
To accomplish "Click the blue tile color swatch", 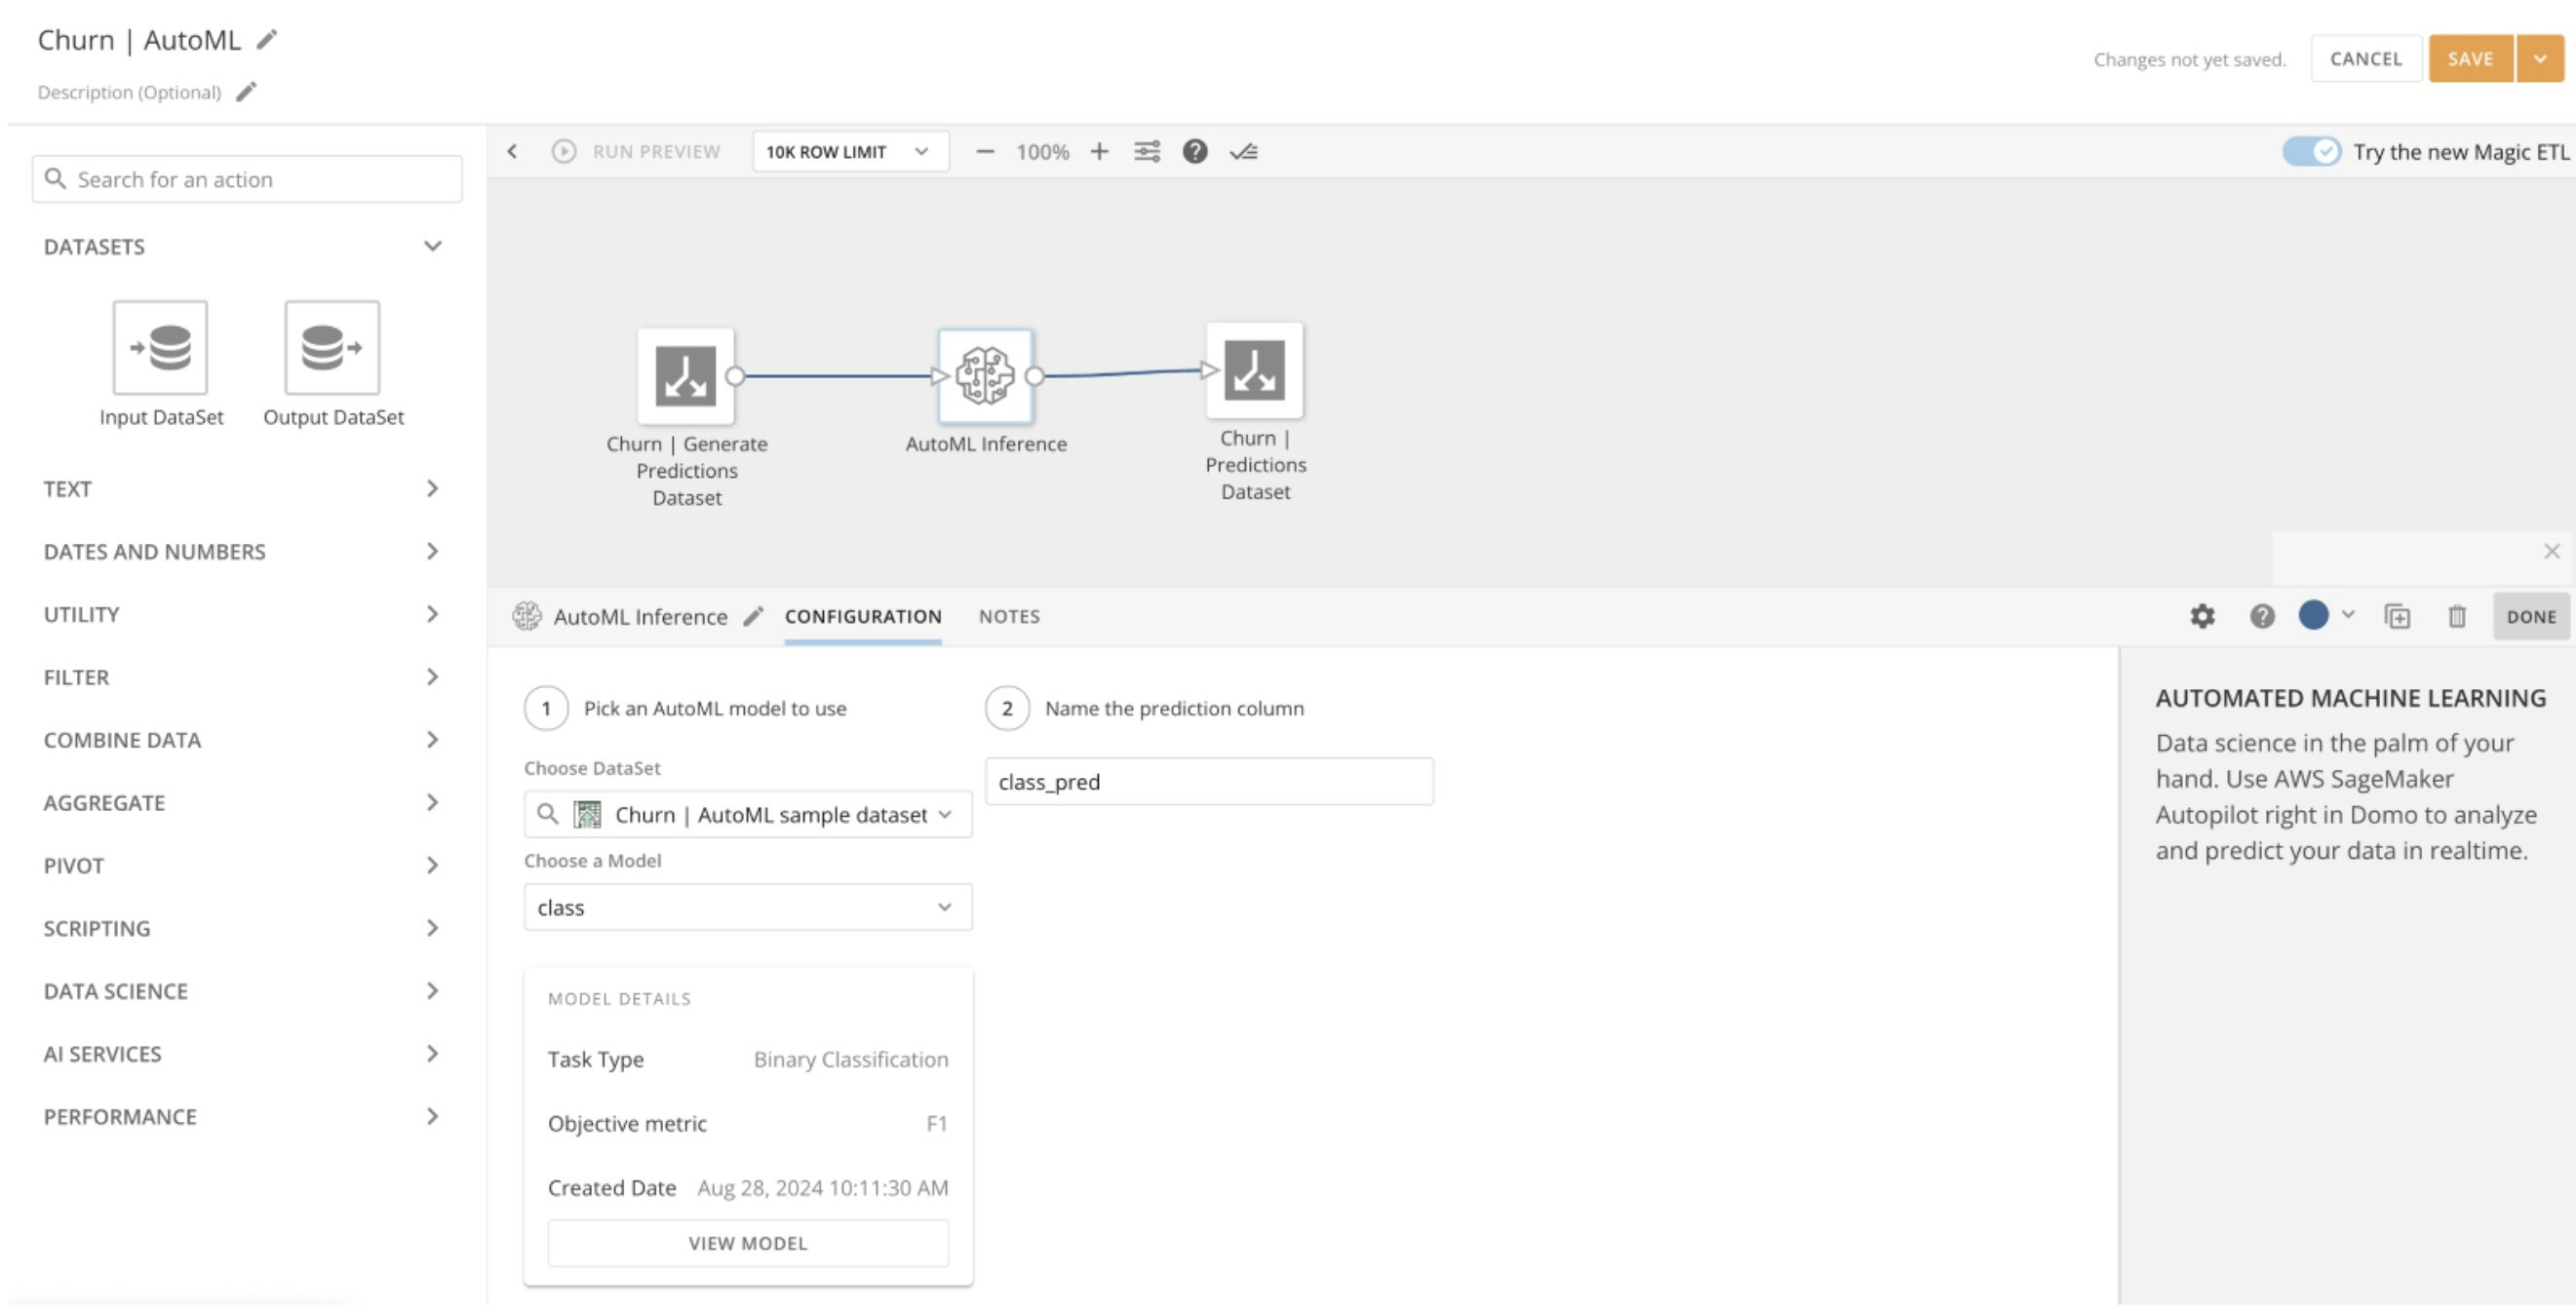I will click(2313, 616).
